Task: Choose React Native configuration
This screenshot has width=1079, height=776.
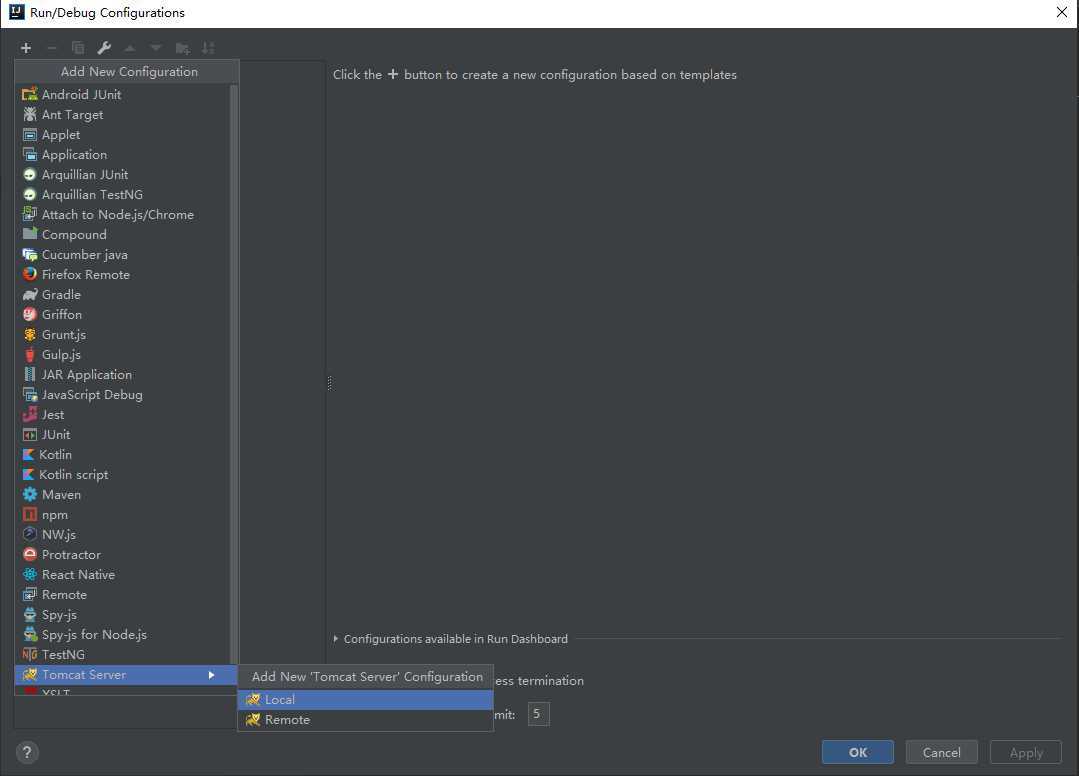Action: (x=122, y=574)
